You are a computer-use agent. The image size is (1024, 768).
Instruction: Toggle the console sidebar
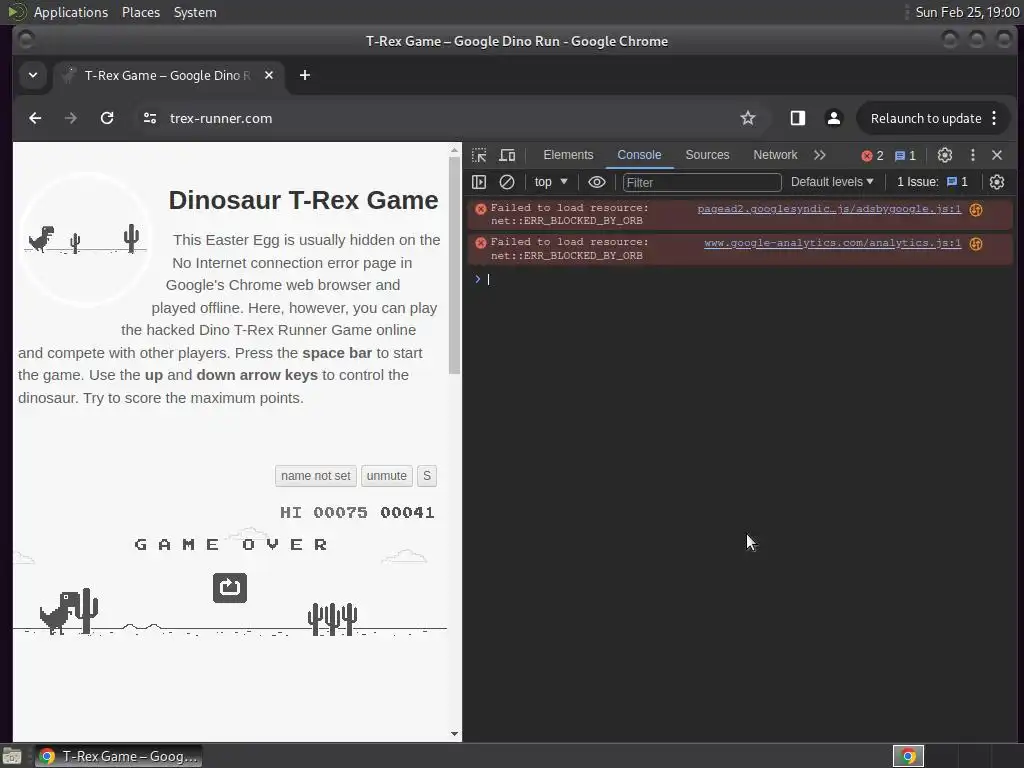[x=479, y=182]
